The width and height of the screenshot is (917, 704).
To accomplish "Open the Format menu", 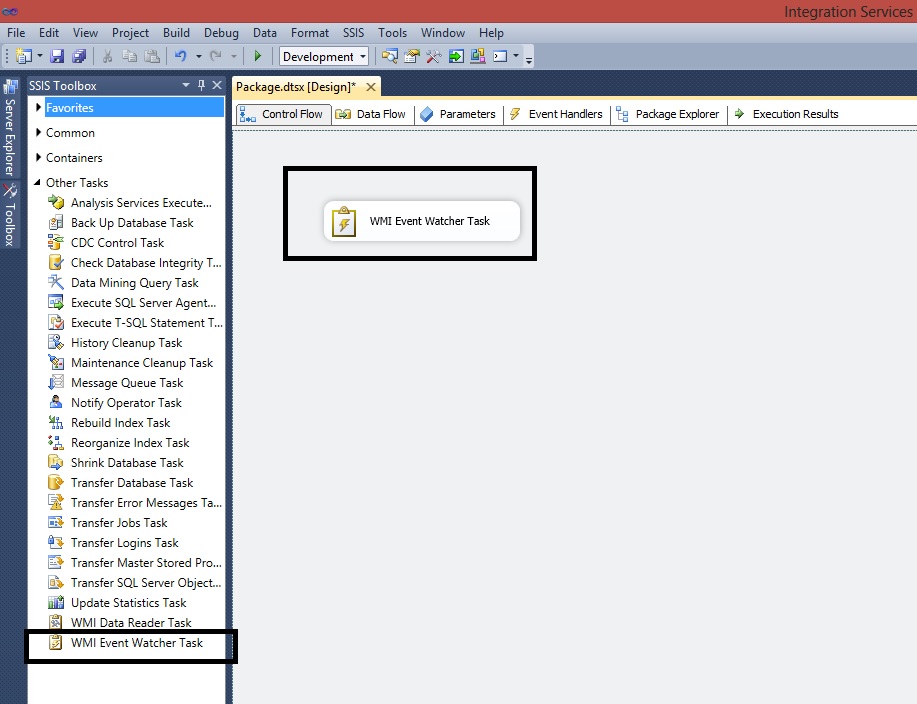I will 310,33.
